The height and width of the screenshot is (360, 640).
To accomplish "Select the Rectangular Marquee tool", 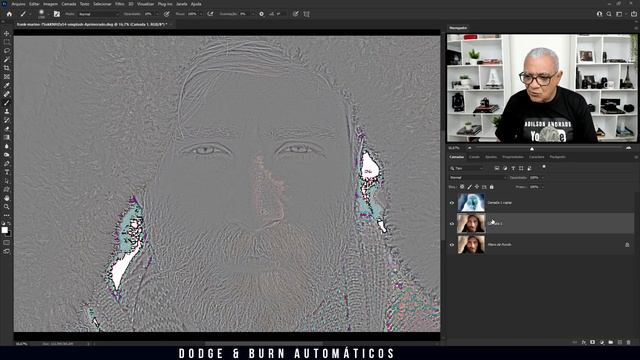I will 7,42.
